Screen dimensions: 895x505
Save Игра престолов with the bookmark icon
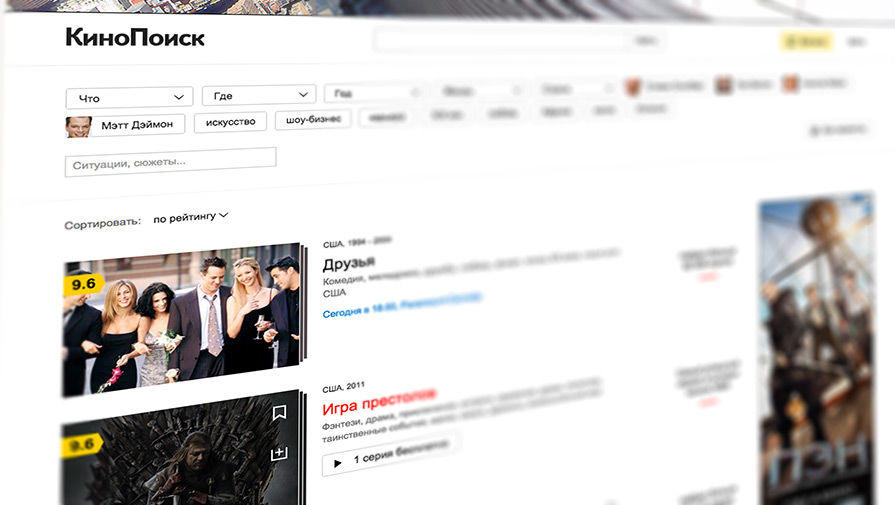point(279,412)
